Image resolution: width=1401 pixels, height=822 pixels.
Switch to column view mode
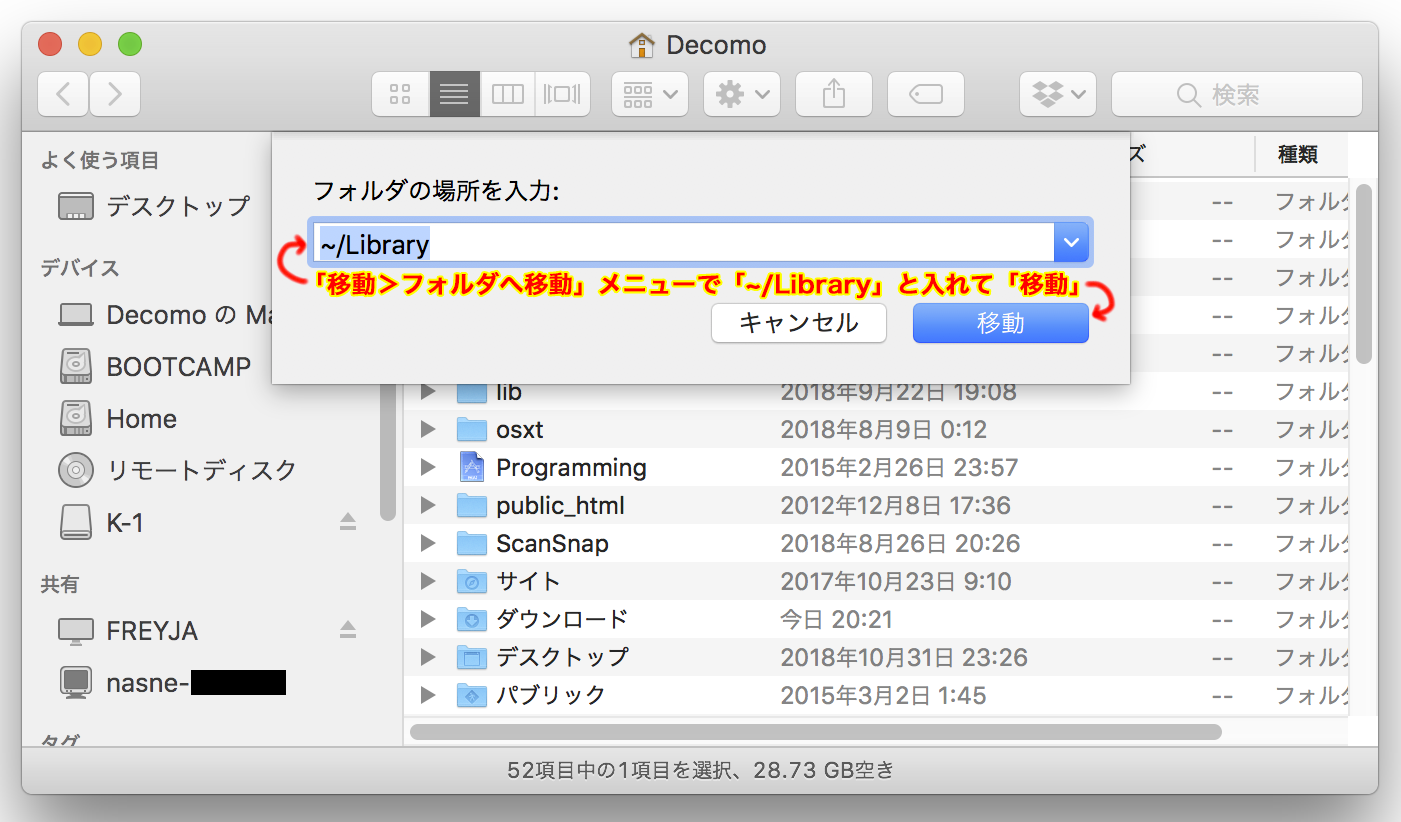(x=508, y=95)
